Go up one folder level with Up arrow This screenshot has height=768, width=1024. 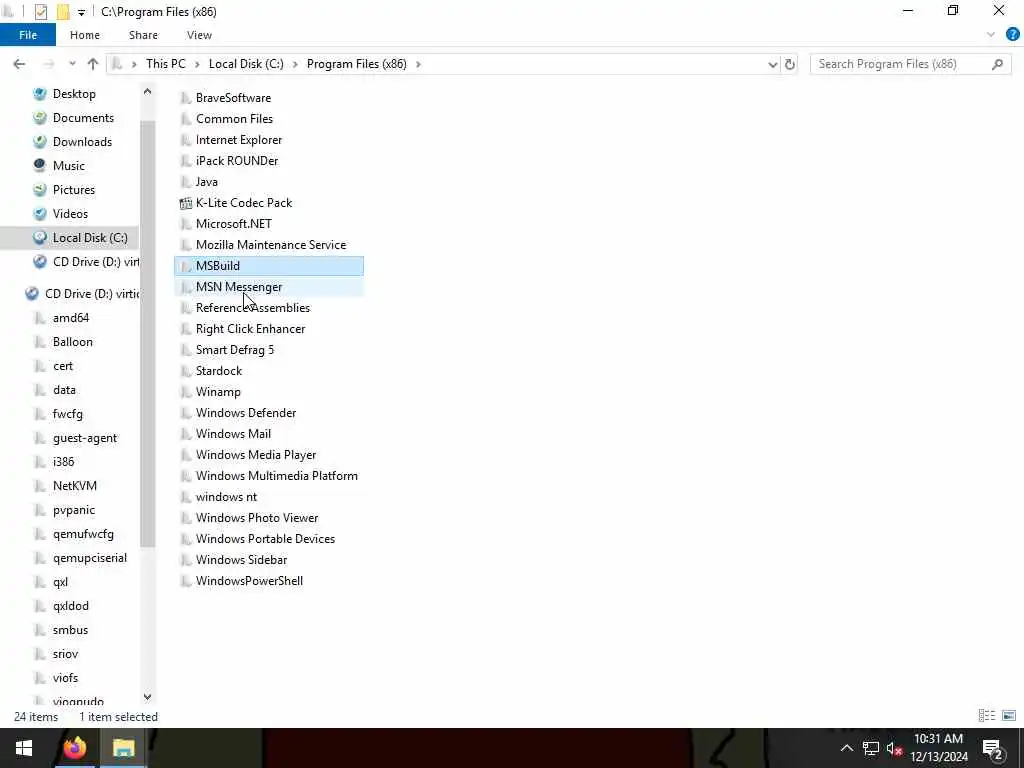click(93, 64)
